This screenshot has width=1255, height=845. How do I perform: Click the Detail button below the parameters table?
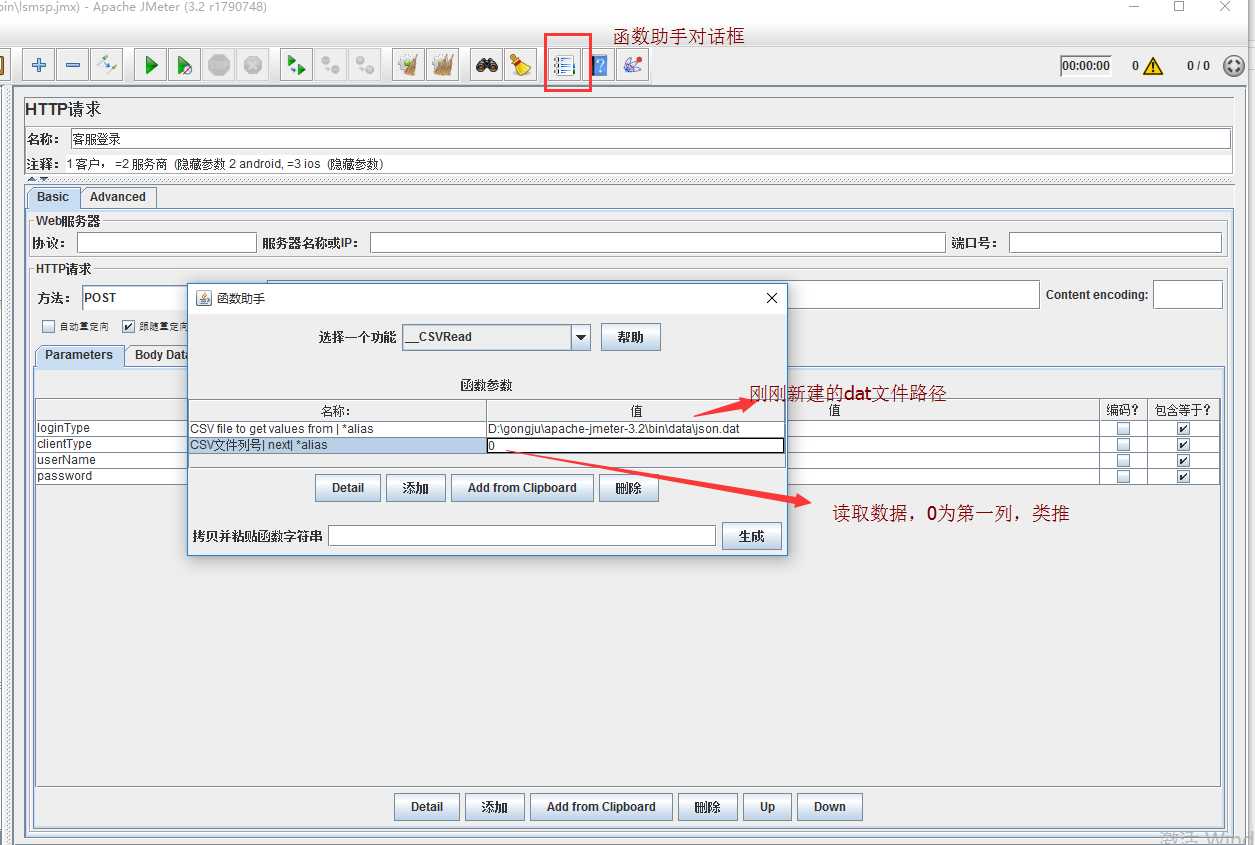click(x=427, y=807)
